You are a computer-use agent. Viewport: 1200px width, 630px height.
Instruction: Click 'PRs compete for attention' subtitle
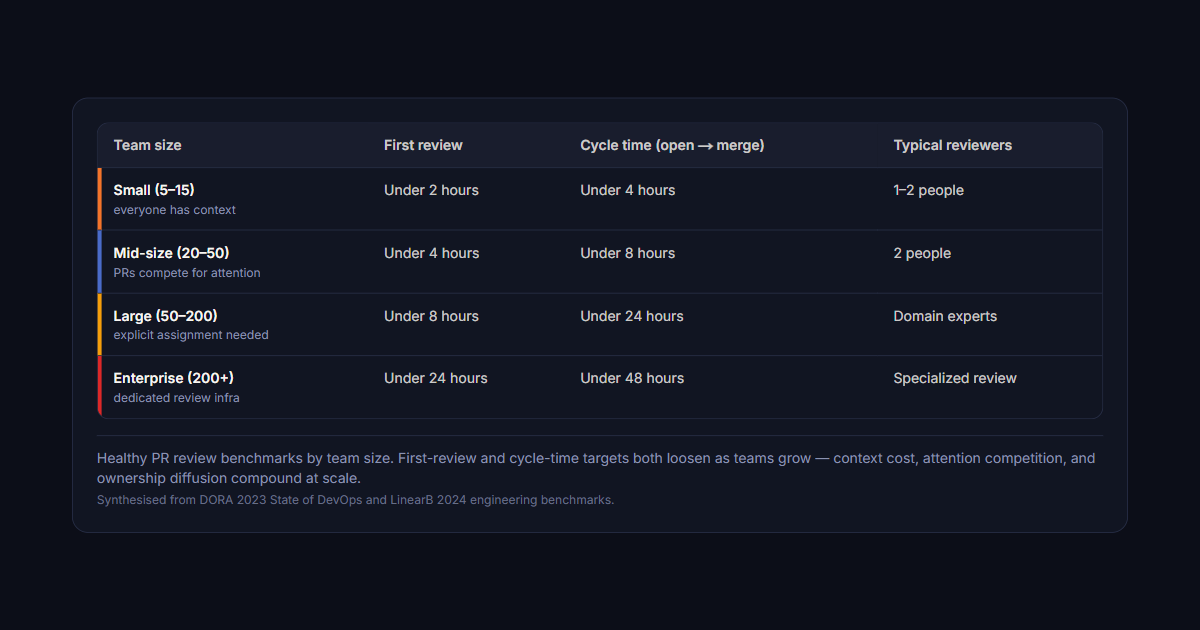pyautogui.click(x=187, y=273)
